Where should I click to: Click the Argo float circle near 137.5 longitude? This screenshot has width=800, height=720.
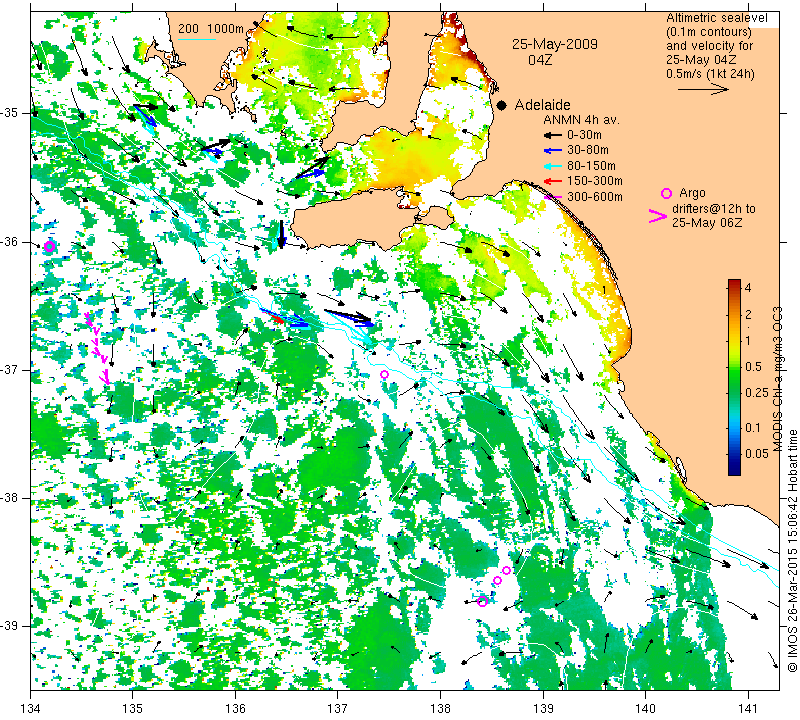(385, 375)
